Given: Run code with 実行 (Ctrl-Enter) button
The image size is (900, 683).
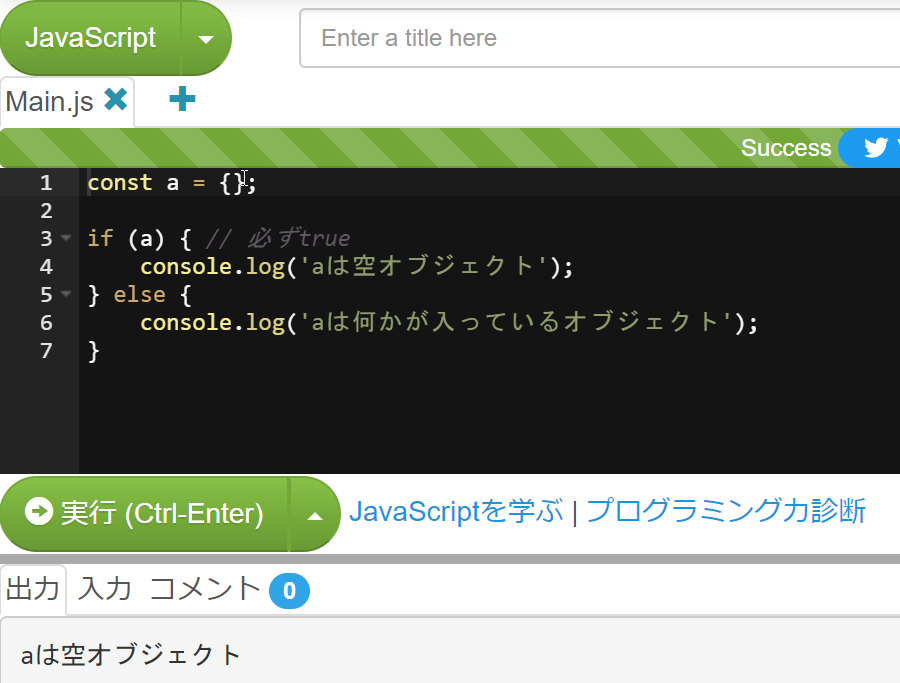Looking at the screenshot, I should click(144, 513).
